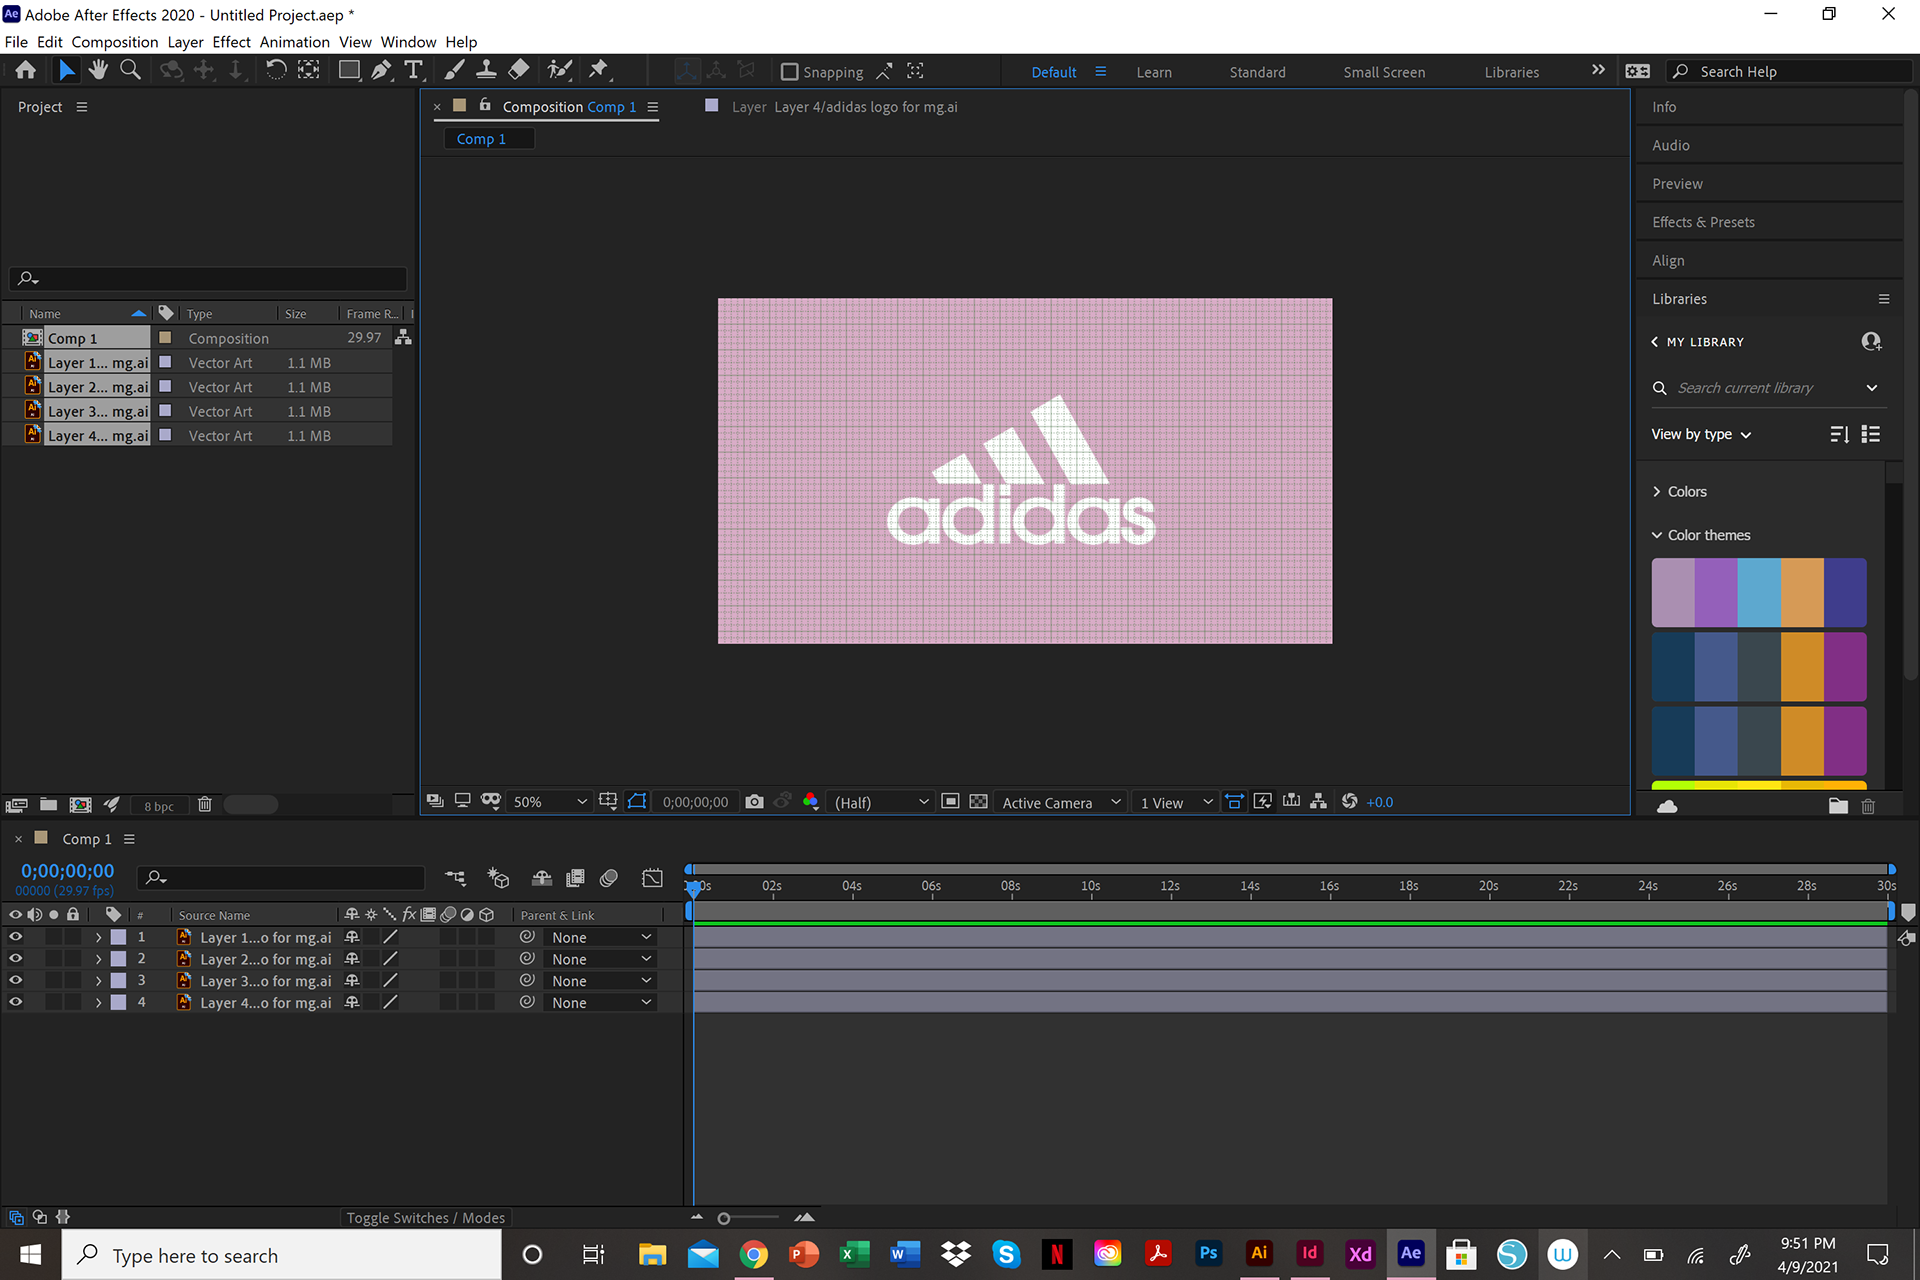Click the Region of Interest icon
1920x1280 pixels.
(x=950, y=802)
